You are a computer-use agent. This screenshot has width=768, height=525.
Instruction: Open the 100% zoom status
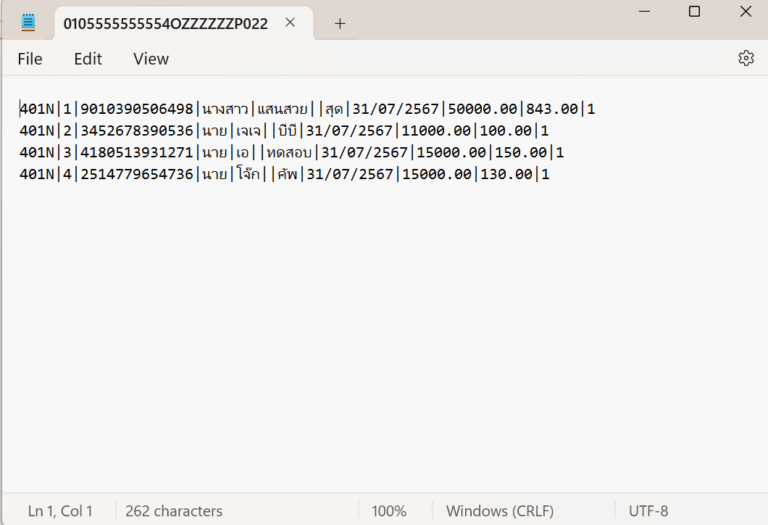(x=389, y=511)
